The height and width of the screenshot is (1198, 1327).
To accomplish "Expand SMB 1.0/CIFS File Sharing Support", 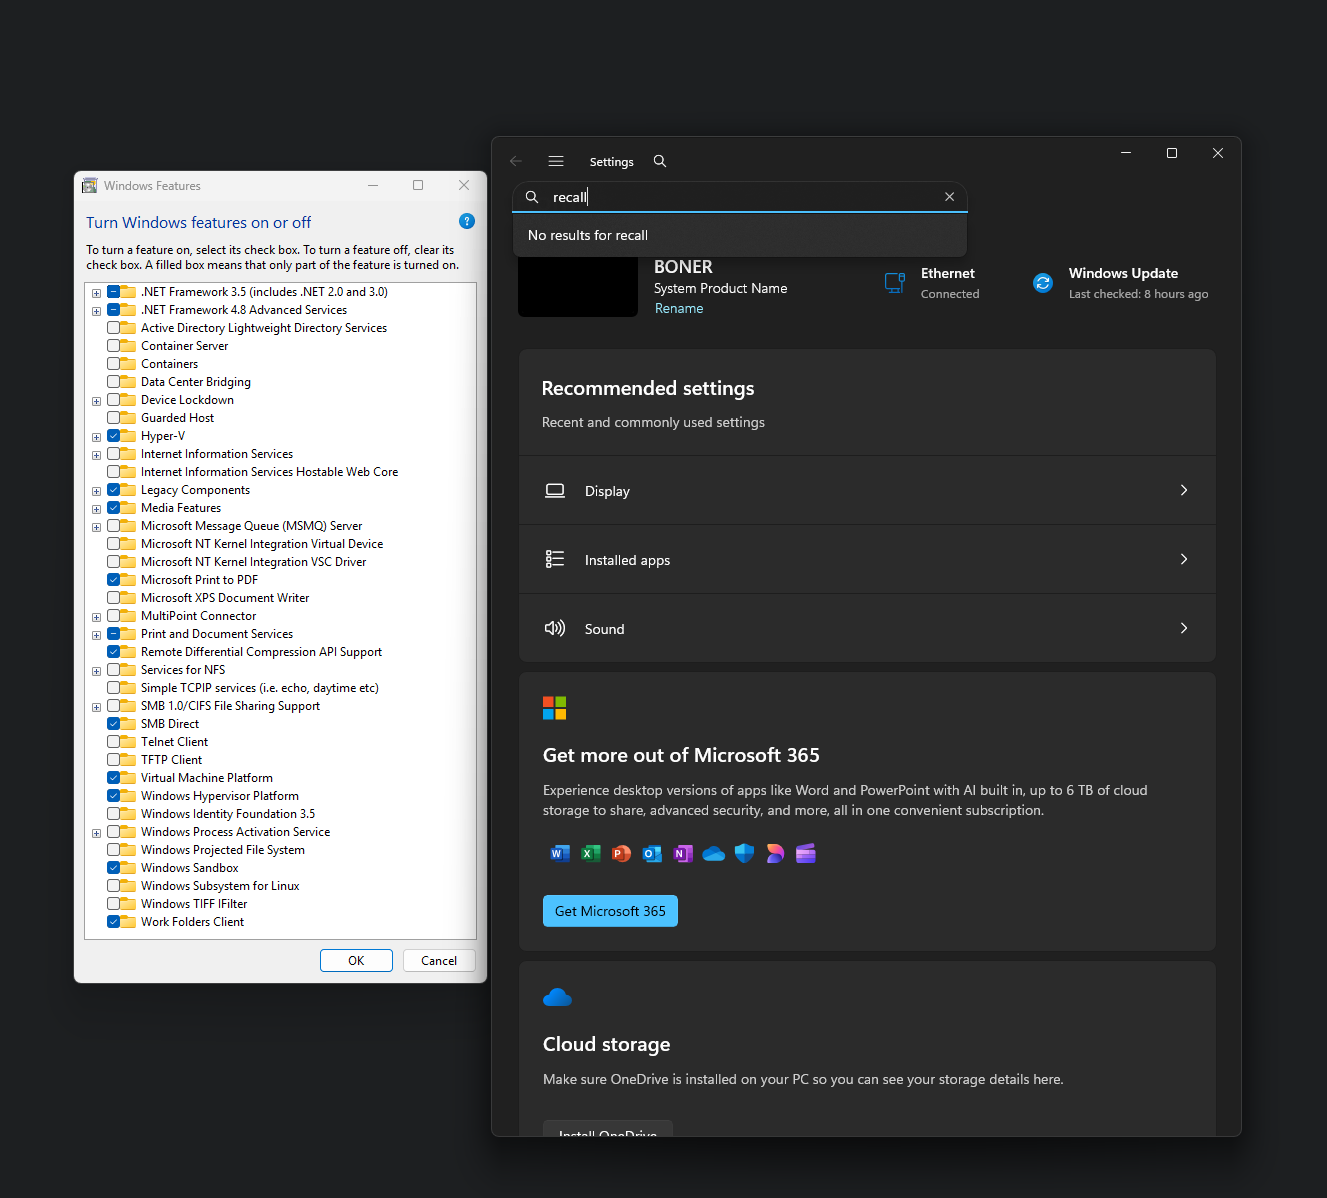I will click(x=96, y=707).
